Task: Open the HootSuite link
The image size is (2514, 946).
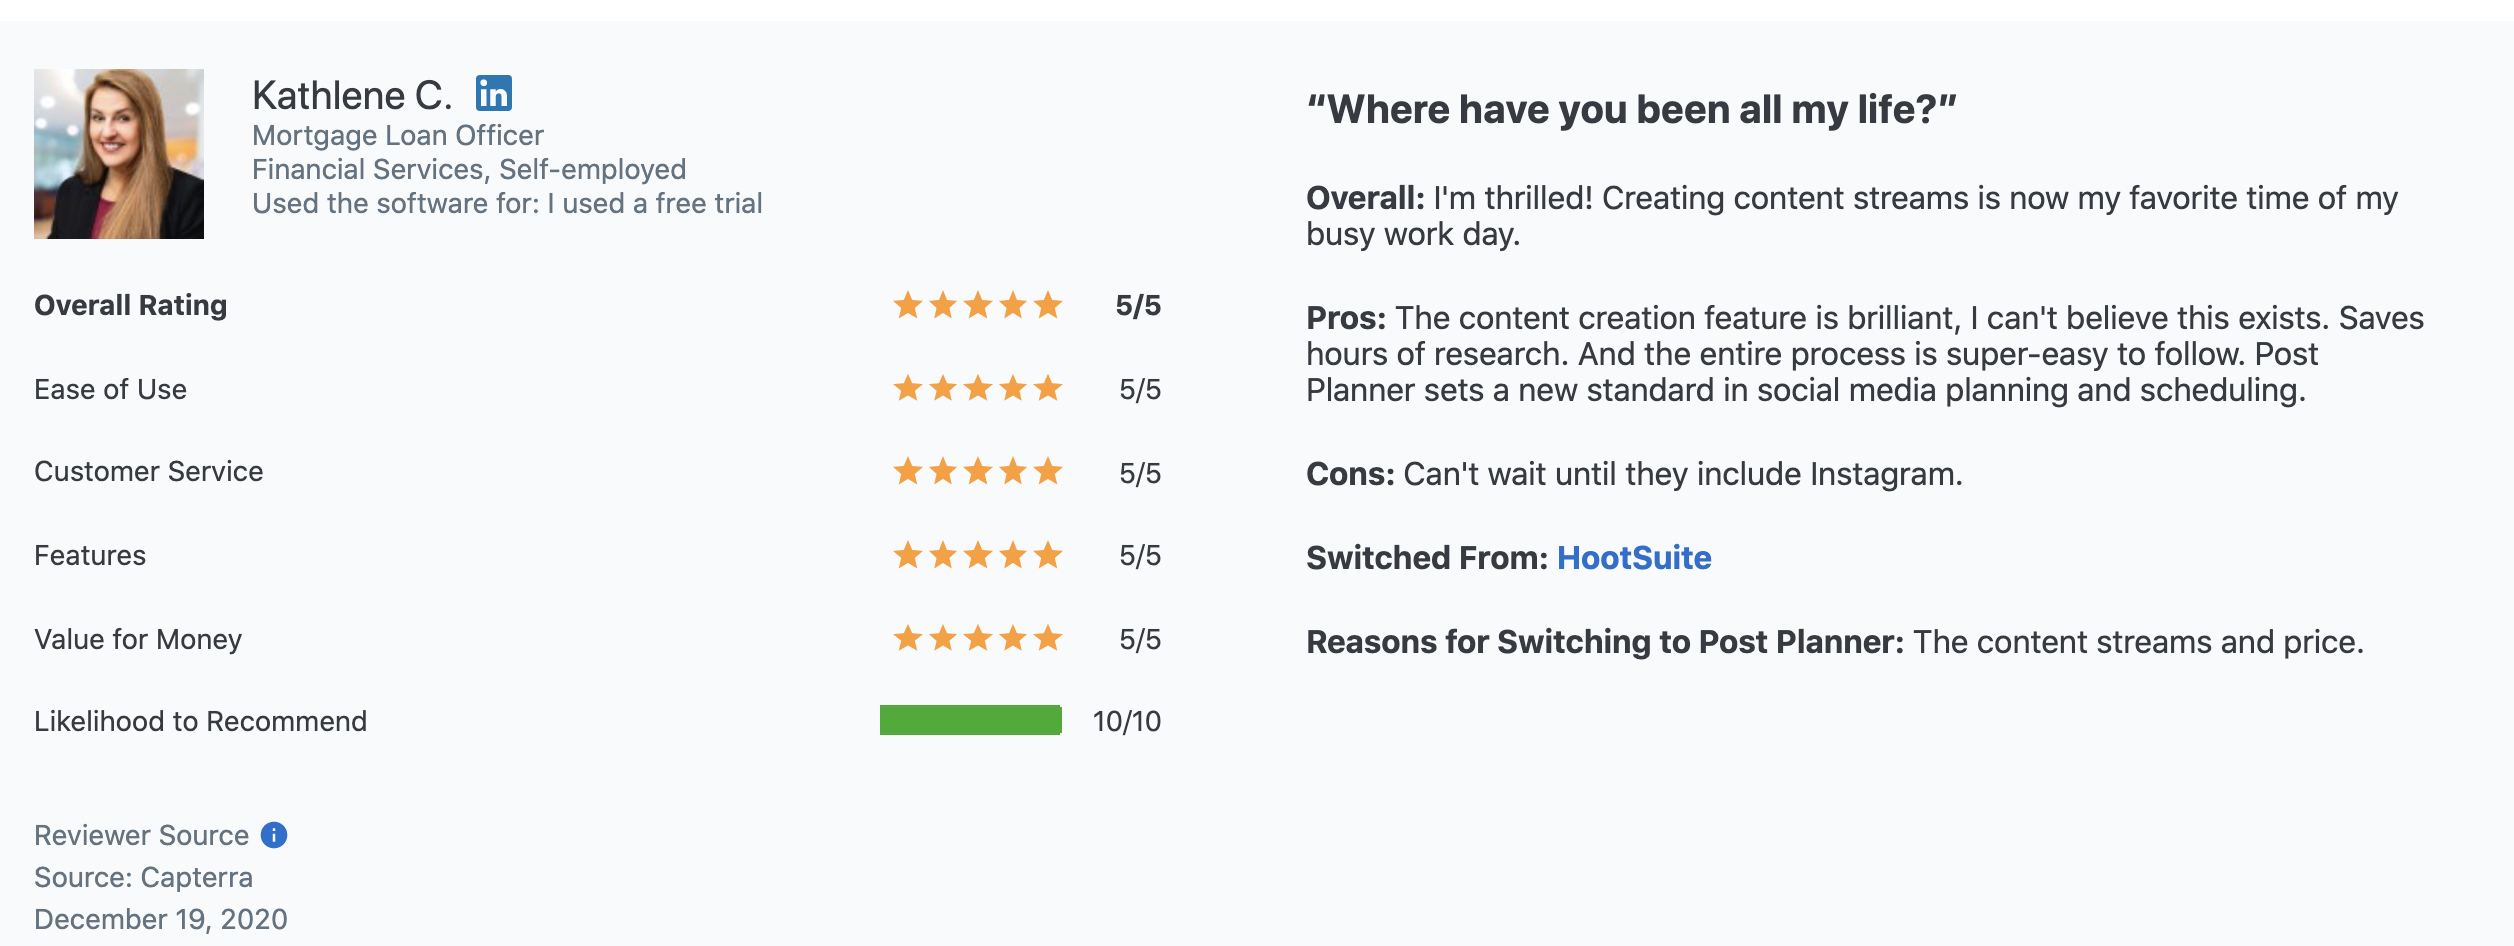Action: pos(1634,558)
